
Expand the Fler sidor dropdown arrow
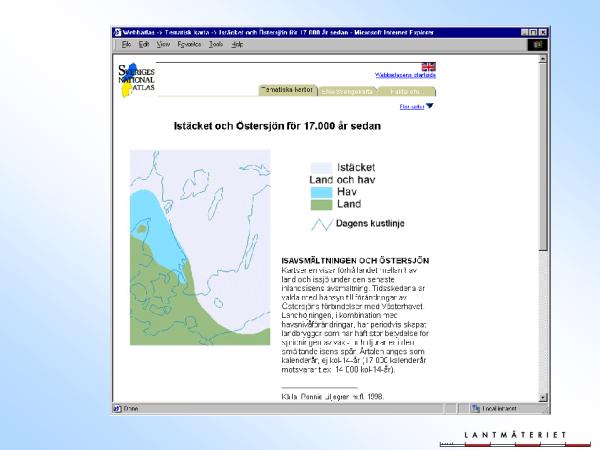coord(430,106)
